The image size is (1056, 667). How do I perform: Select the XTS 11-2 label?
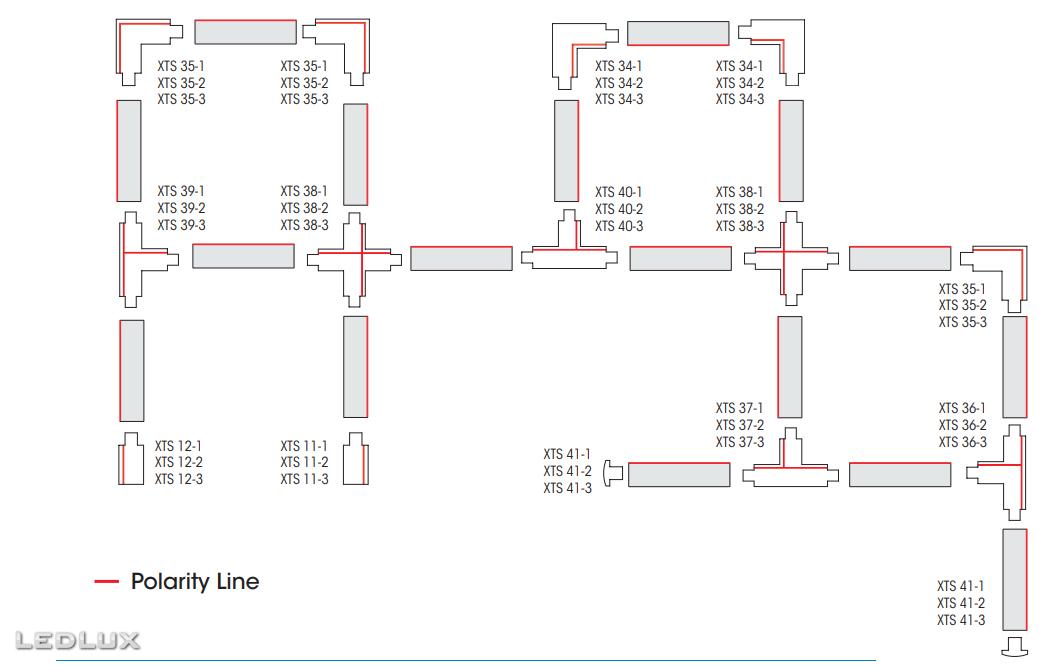[x=304, y=462]
